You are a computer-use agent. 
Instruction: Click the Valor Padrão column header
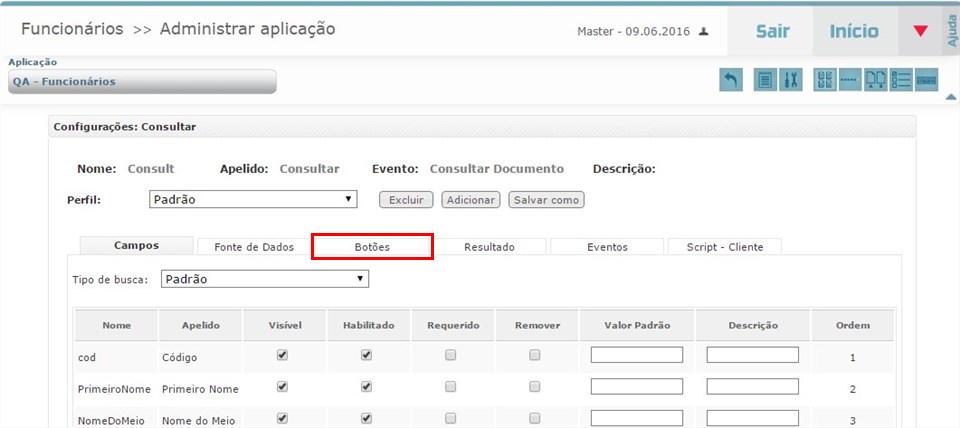click(x=637, y=325)
